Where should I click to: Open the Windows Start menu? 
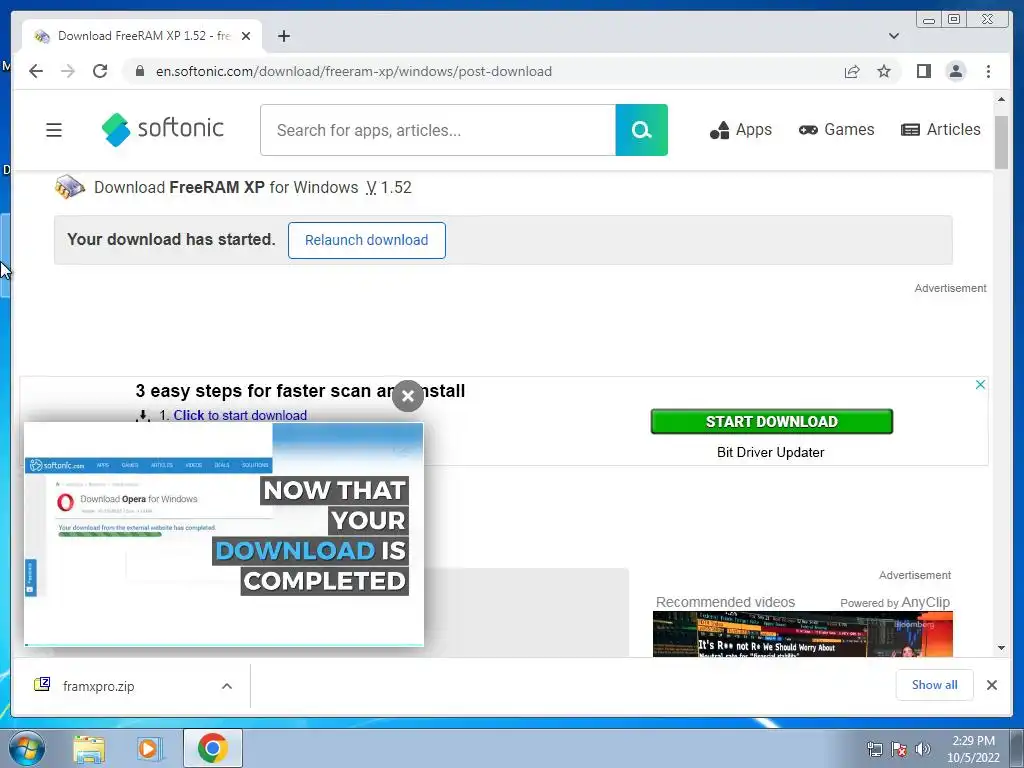click(27, 748)
